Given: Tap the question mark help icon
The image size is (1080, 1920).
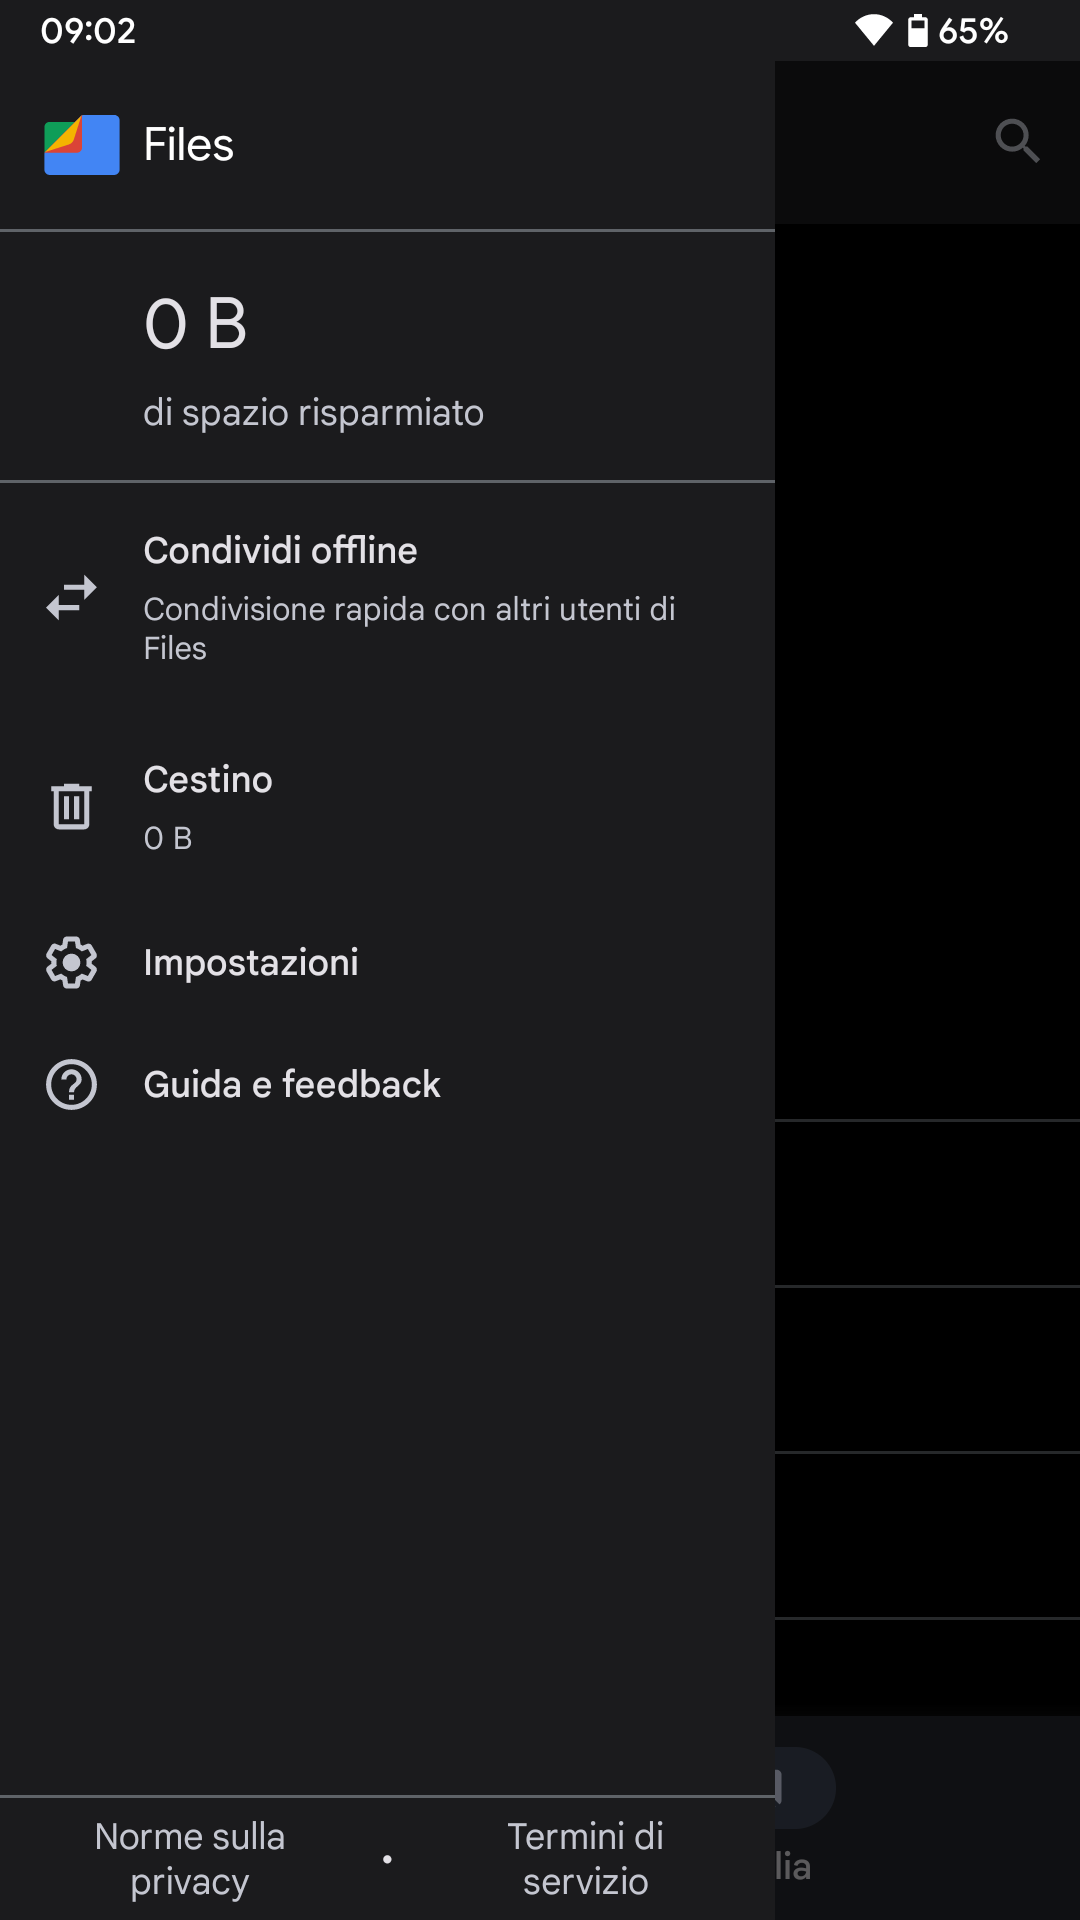Looking at the screenshot, I should (72, 1085).
